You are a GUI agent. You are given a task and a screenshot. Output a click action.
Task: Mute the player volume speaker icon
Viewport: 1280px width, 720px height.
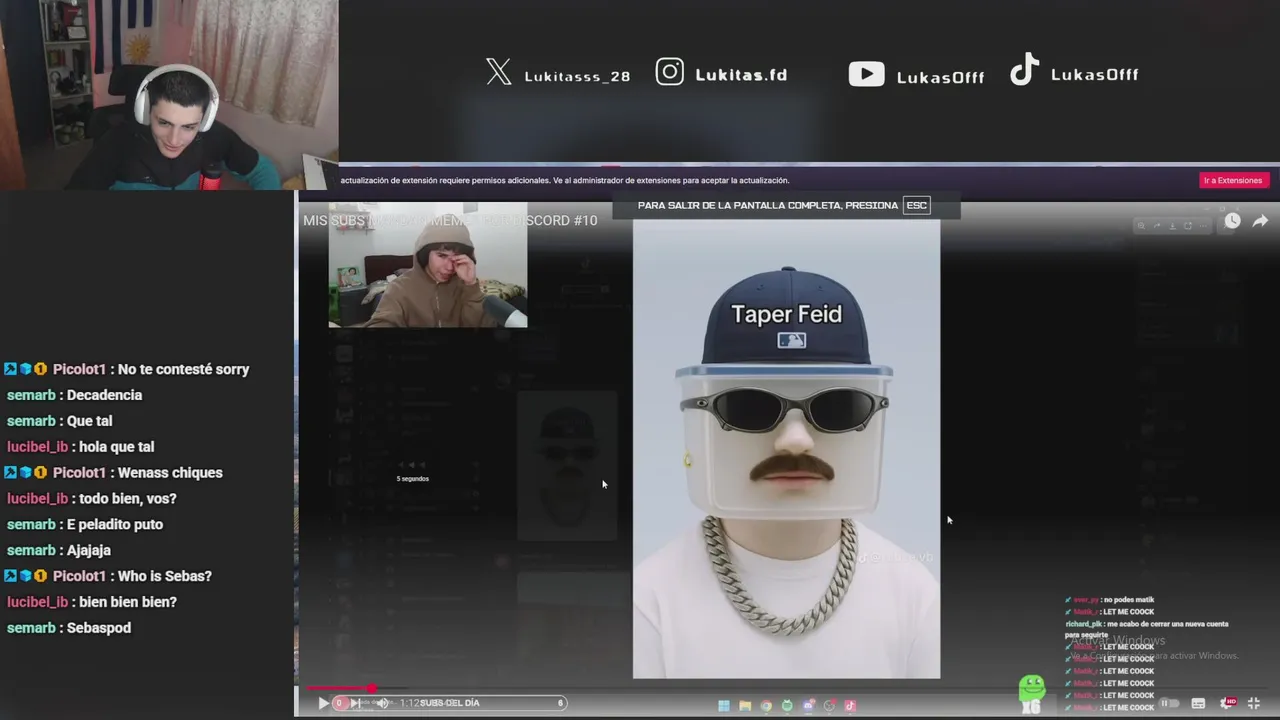tap(383, 703)
